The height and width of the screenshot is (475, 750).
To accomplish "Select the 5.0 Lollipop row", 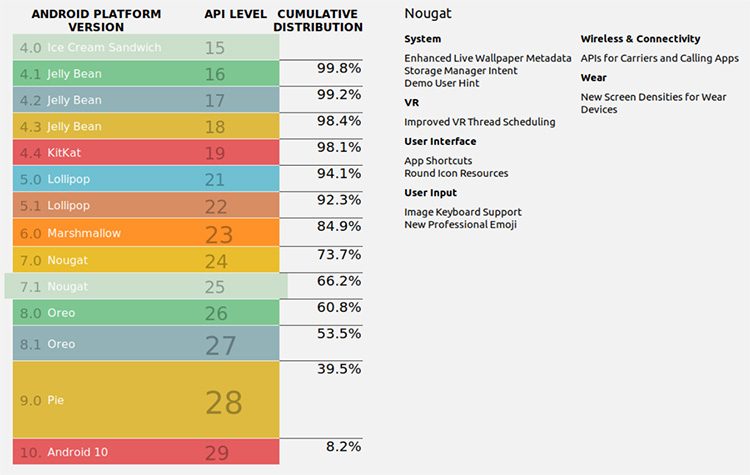I will (x=146, y=179).
